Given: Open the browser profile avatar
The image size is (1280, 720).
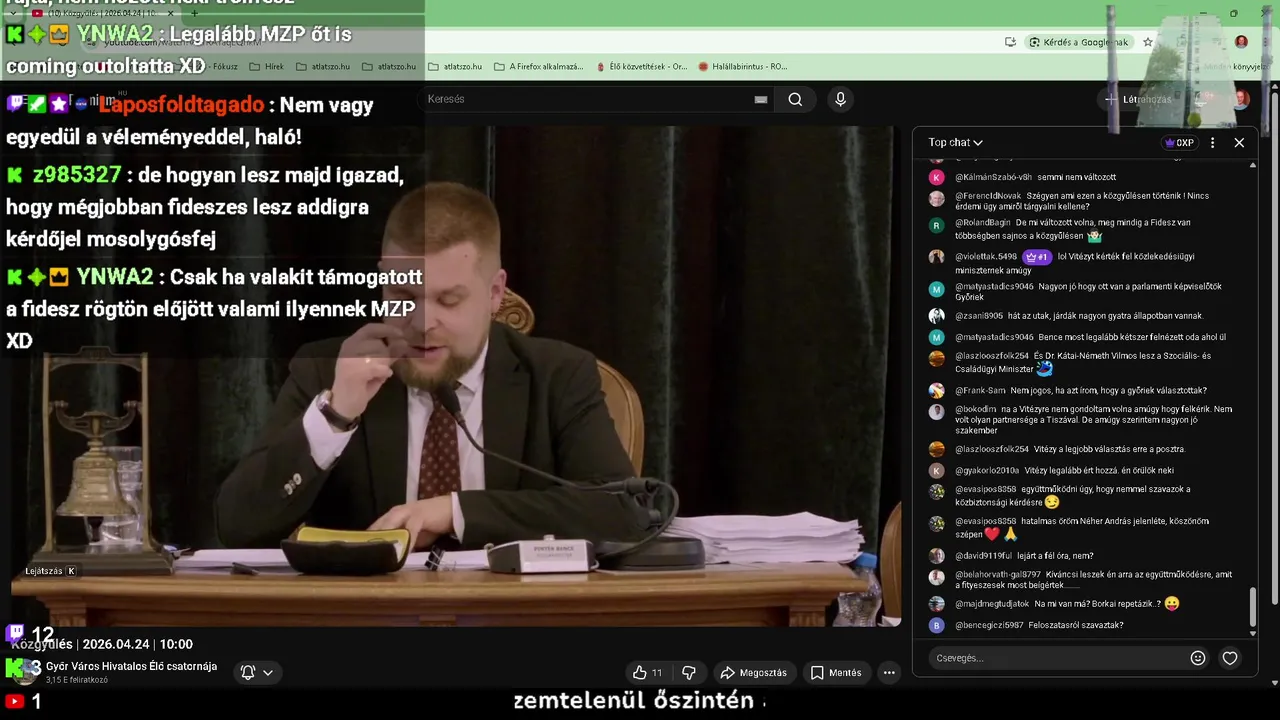Looking at the screenshot, I should click(x=1241, y=42).
